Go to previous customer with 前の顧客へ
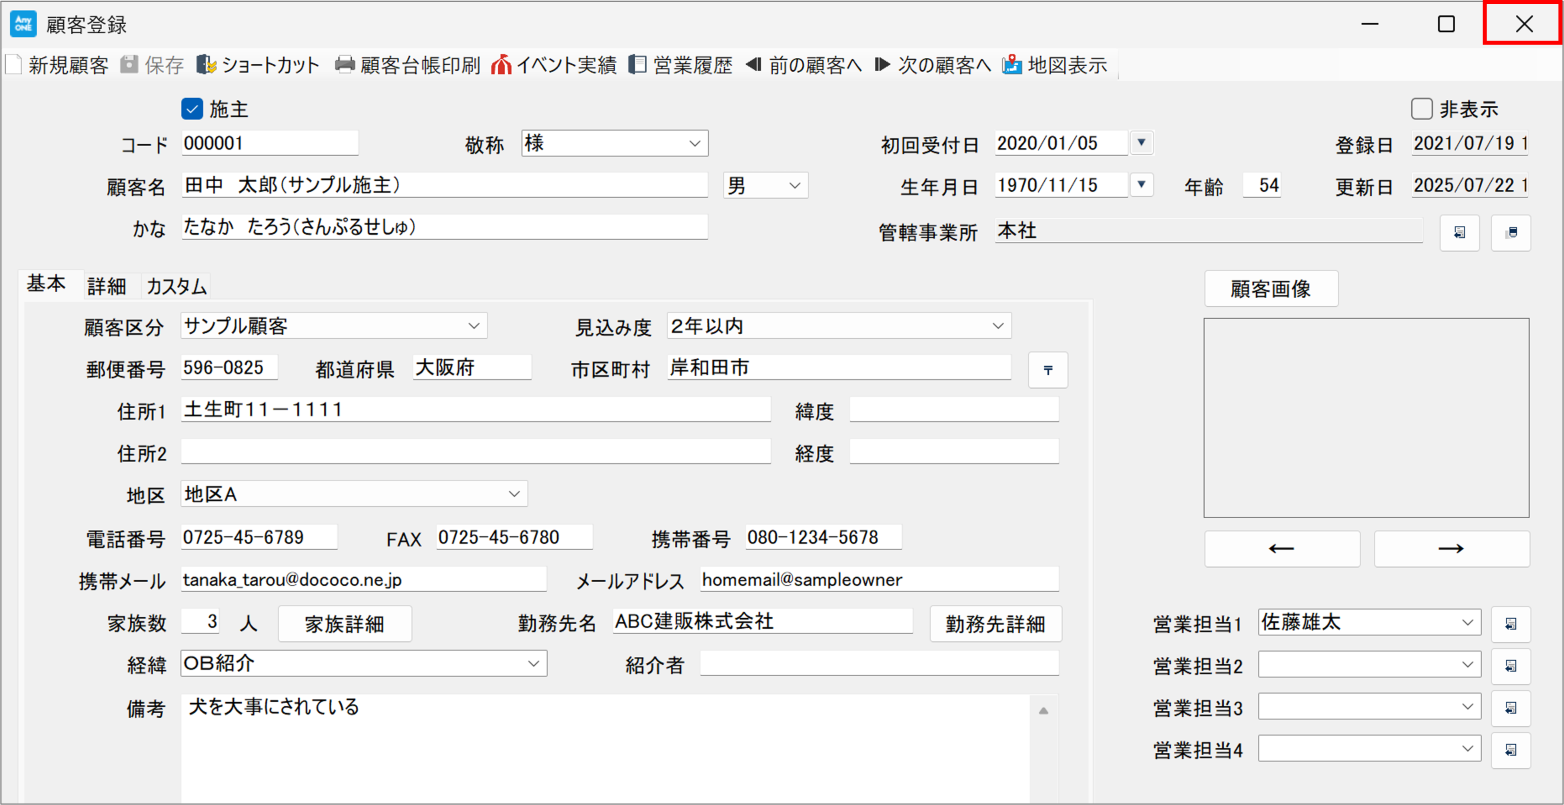The image size is (1564, 805). (803, 66)
